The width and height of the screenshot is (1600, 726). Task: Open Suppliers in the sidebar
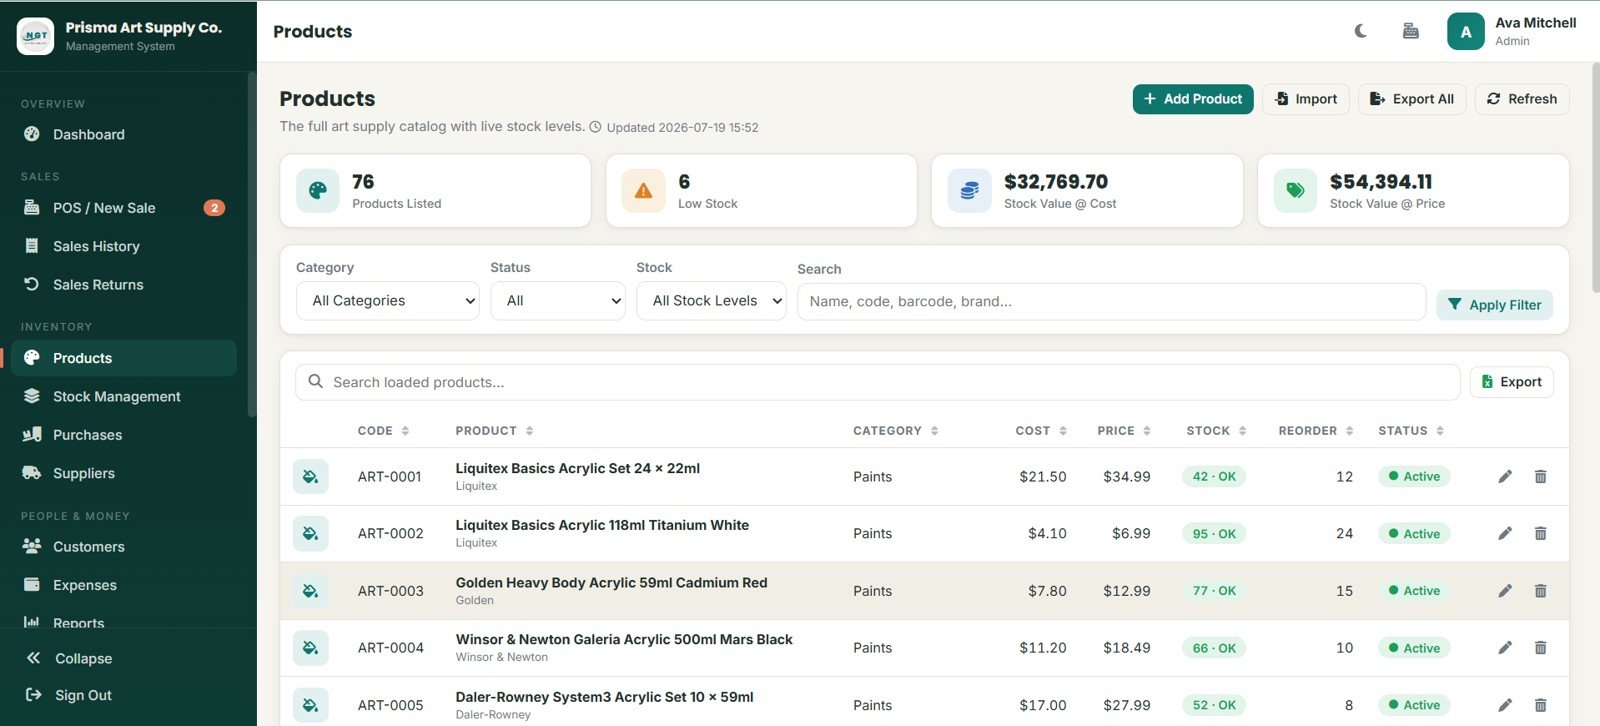[124, 473]
